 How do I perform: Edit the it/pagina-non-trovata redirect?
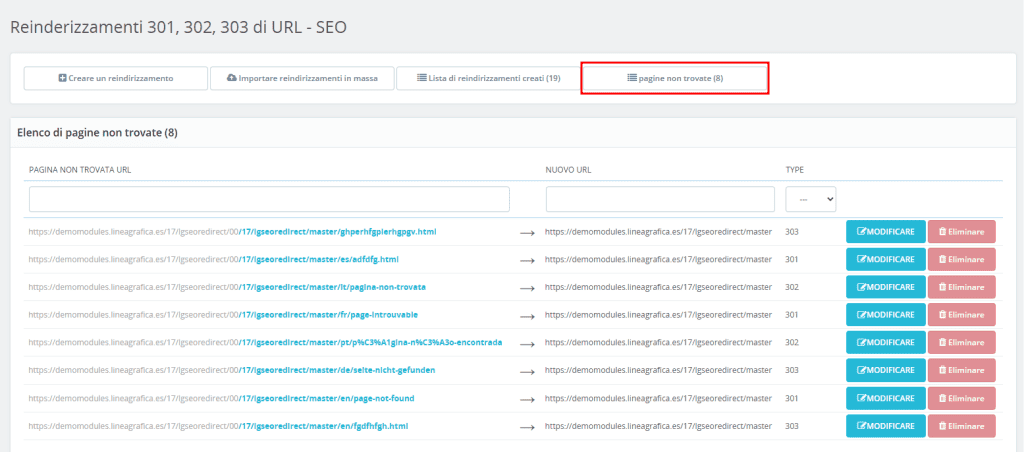coord(886,287)
